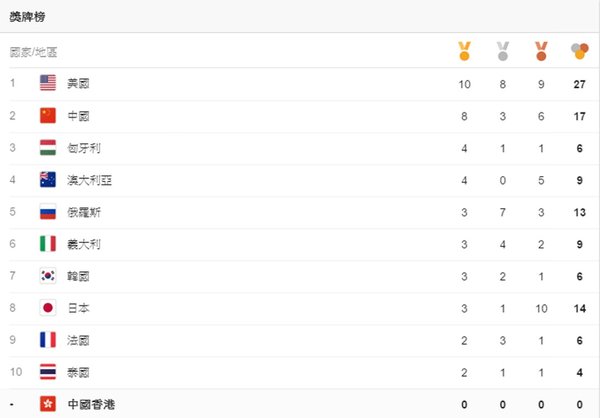Click the total medals column icon
Viewport: 600px width, 418px height.
click(x=579, y=51)
